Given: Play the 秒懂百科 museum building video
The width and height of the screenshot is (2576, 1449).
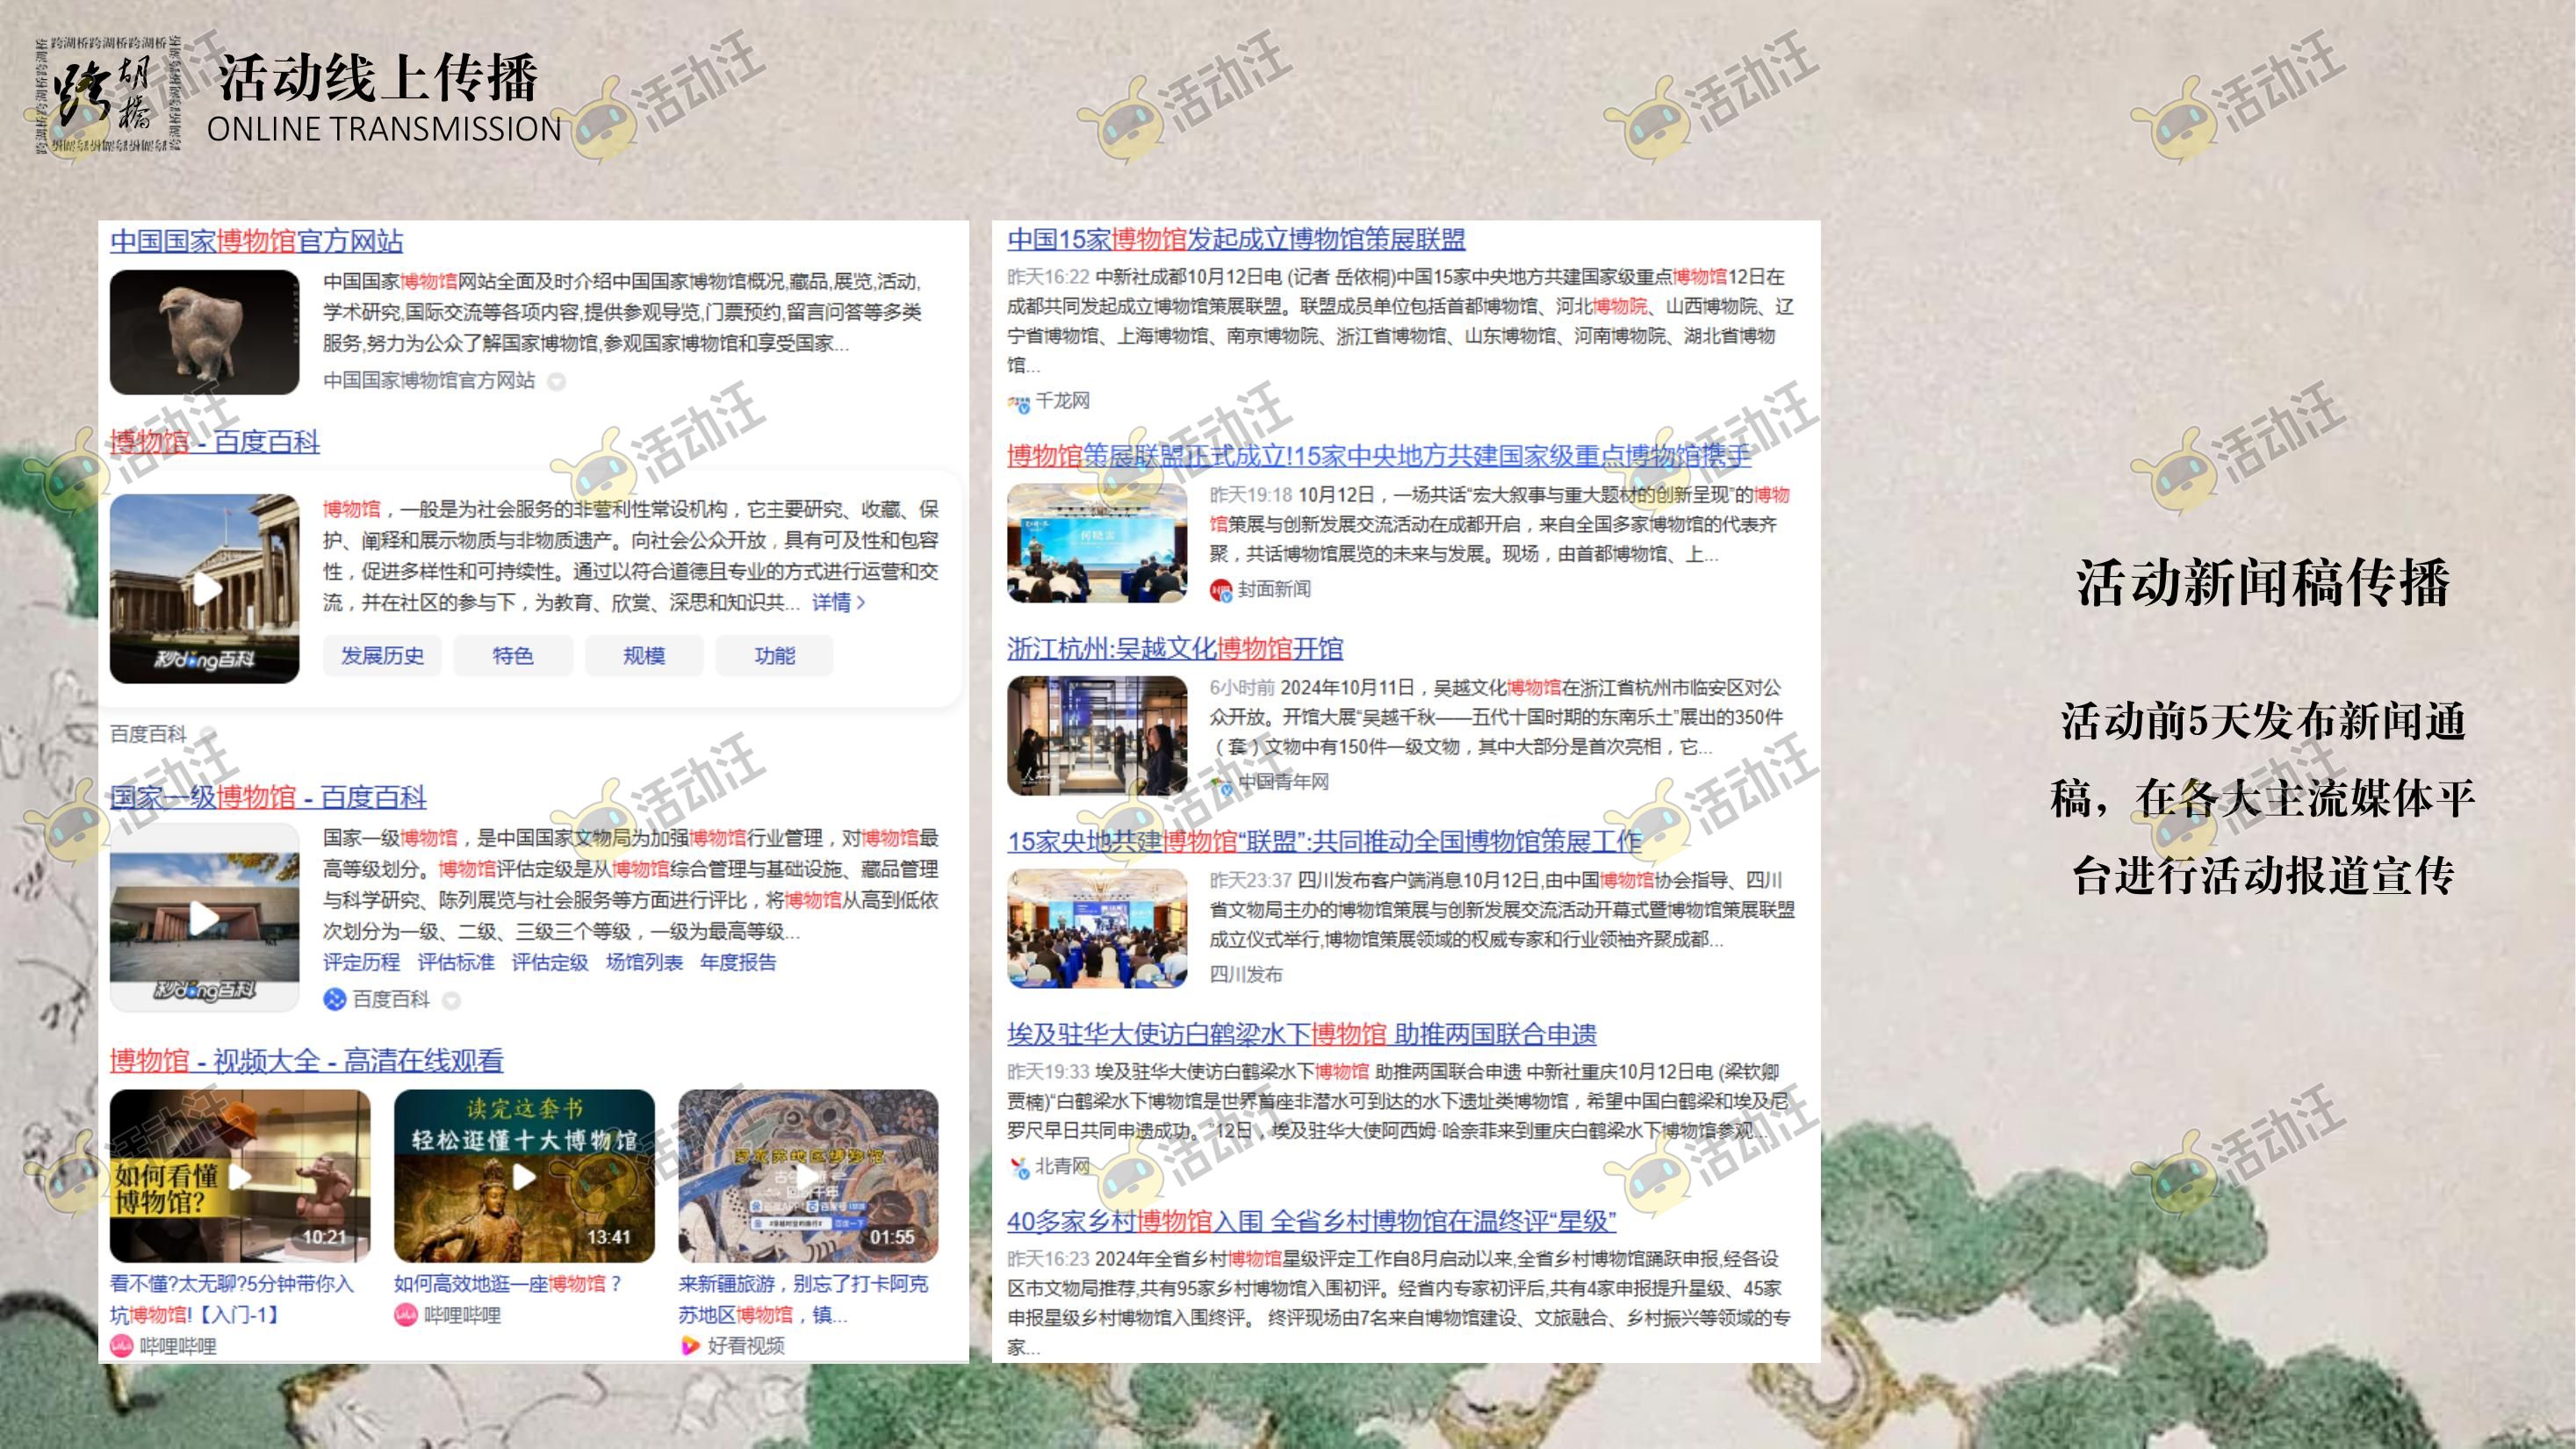Looking at the screenshot, I should tap(204, 588).
